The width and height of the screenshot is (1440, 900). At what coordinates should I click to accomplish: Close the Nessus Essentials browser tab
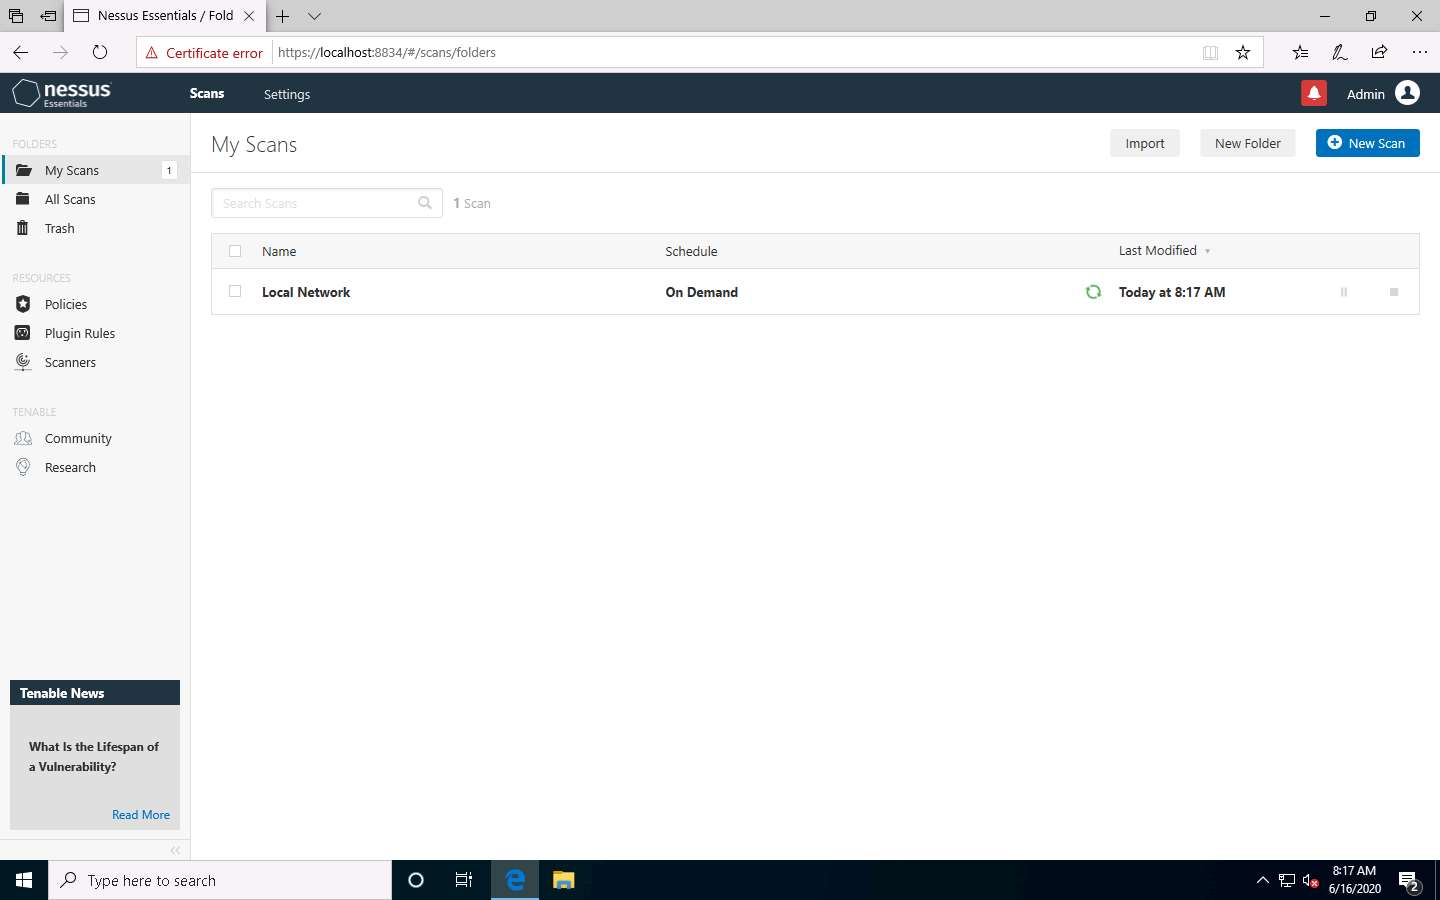249,16
